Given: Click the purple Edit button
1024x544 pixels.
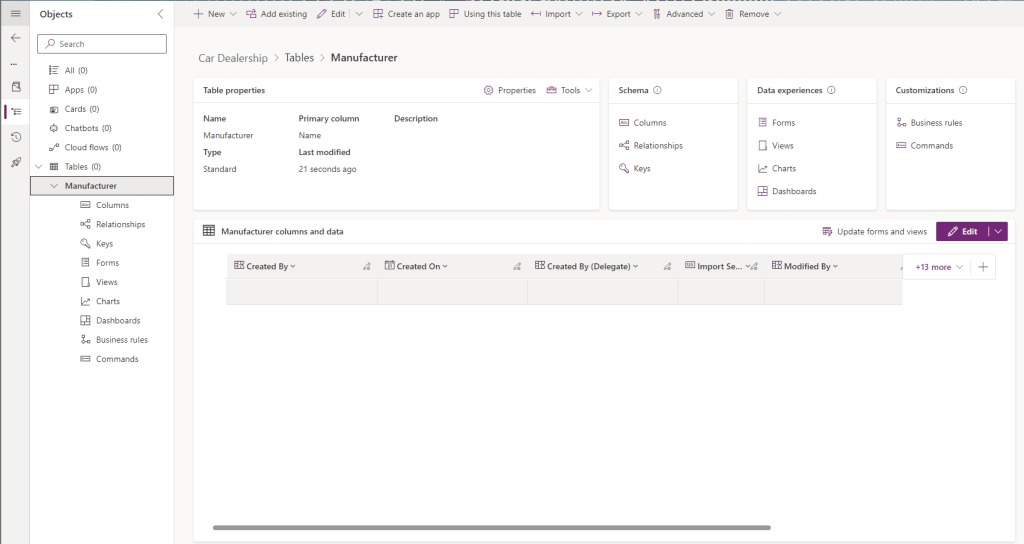Looking at the screenshot, I should tap(961, 231).
